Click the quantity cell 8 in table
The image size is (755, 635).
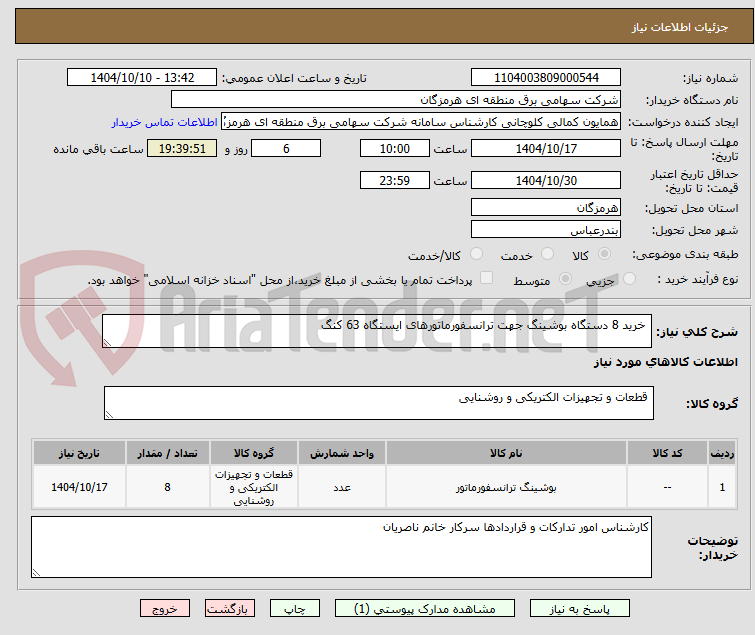168,487
